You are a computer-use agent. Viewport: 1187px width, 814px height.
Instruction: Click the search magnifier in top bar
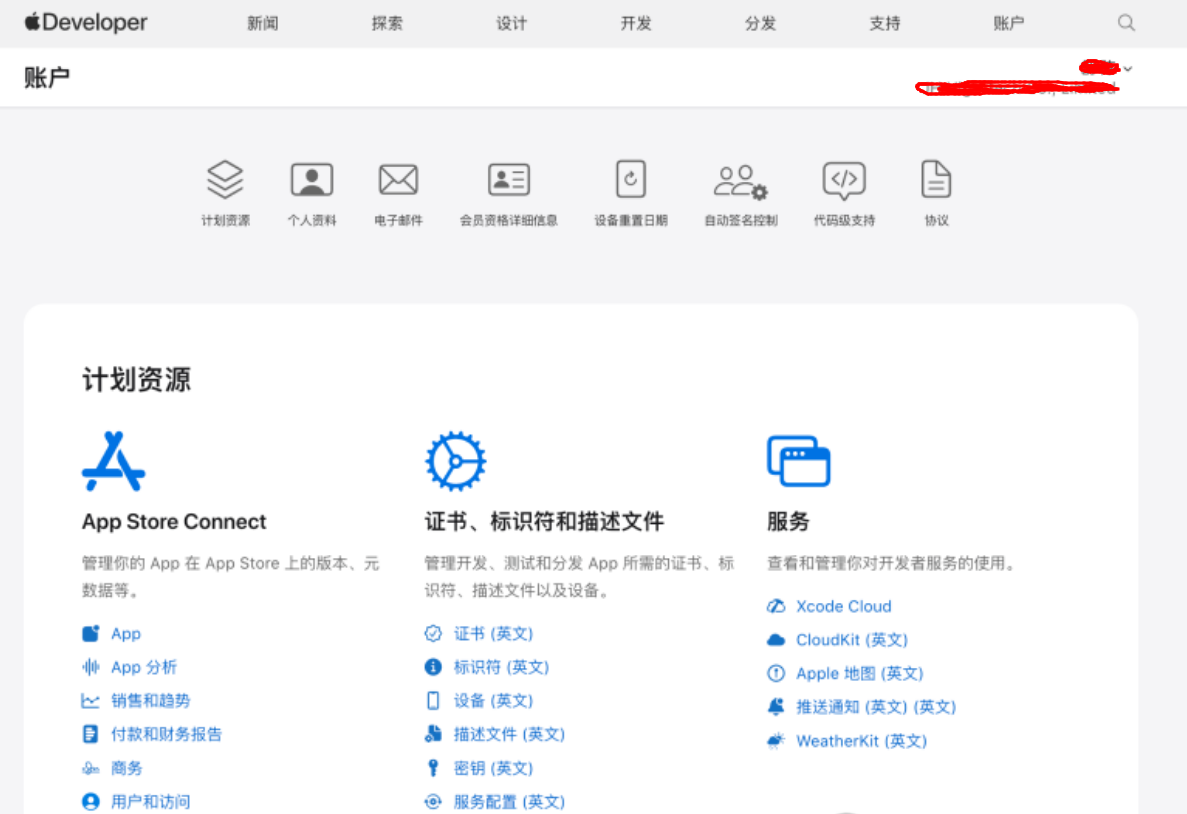[1126, 23]
